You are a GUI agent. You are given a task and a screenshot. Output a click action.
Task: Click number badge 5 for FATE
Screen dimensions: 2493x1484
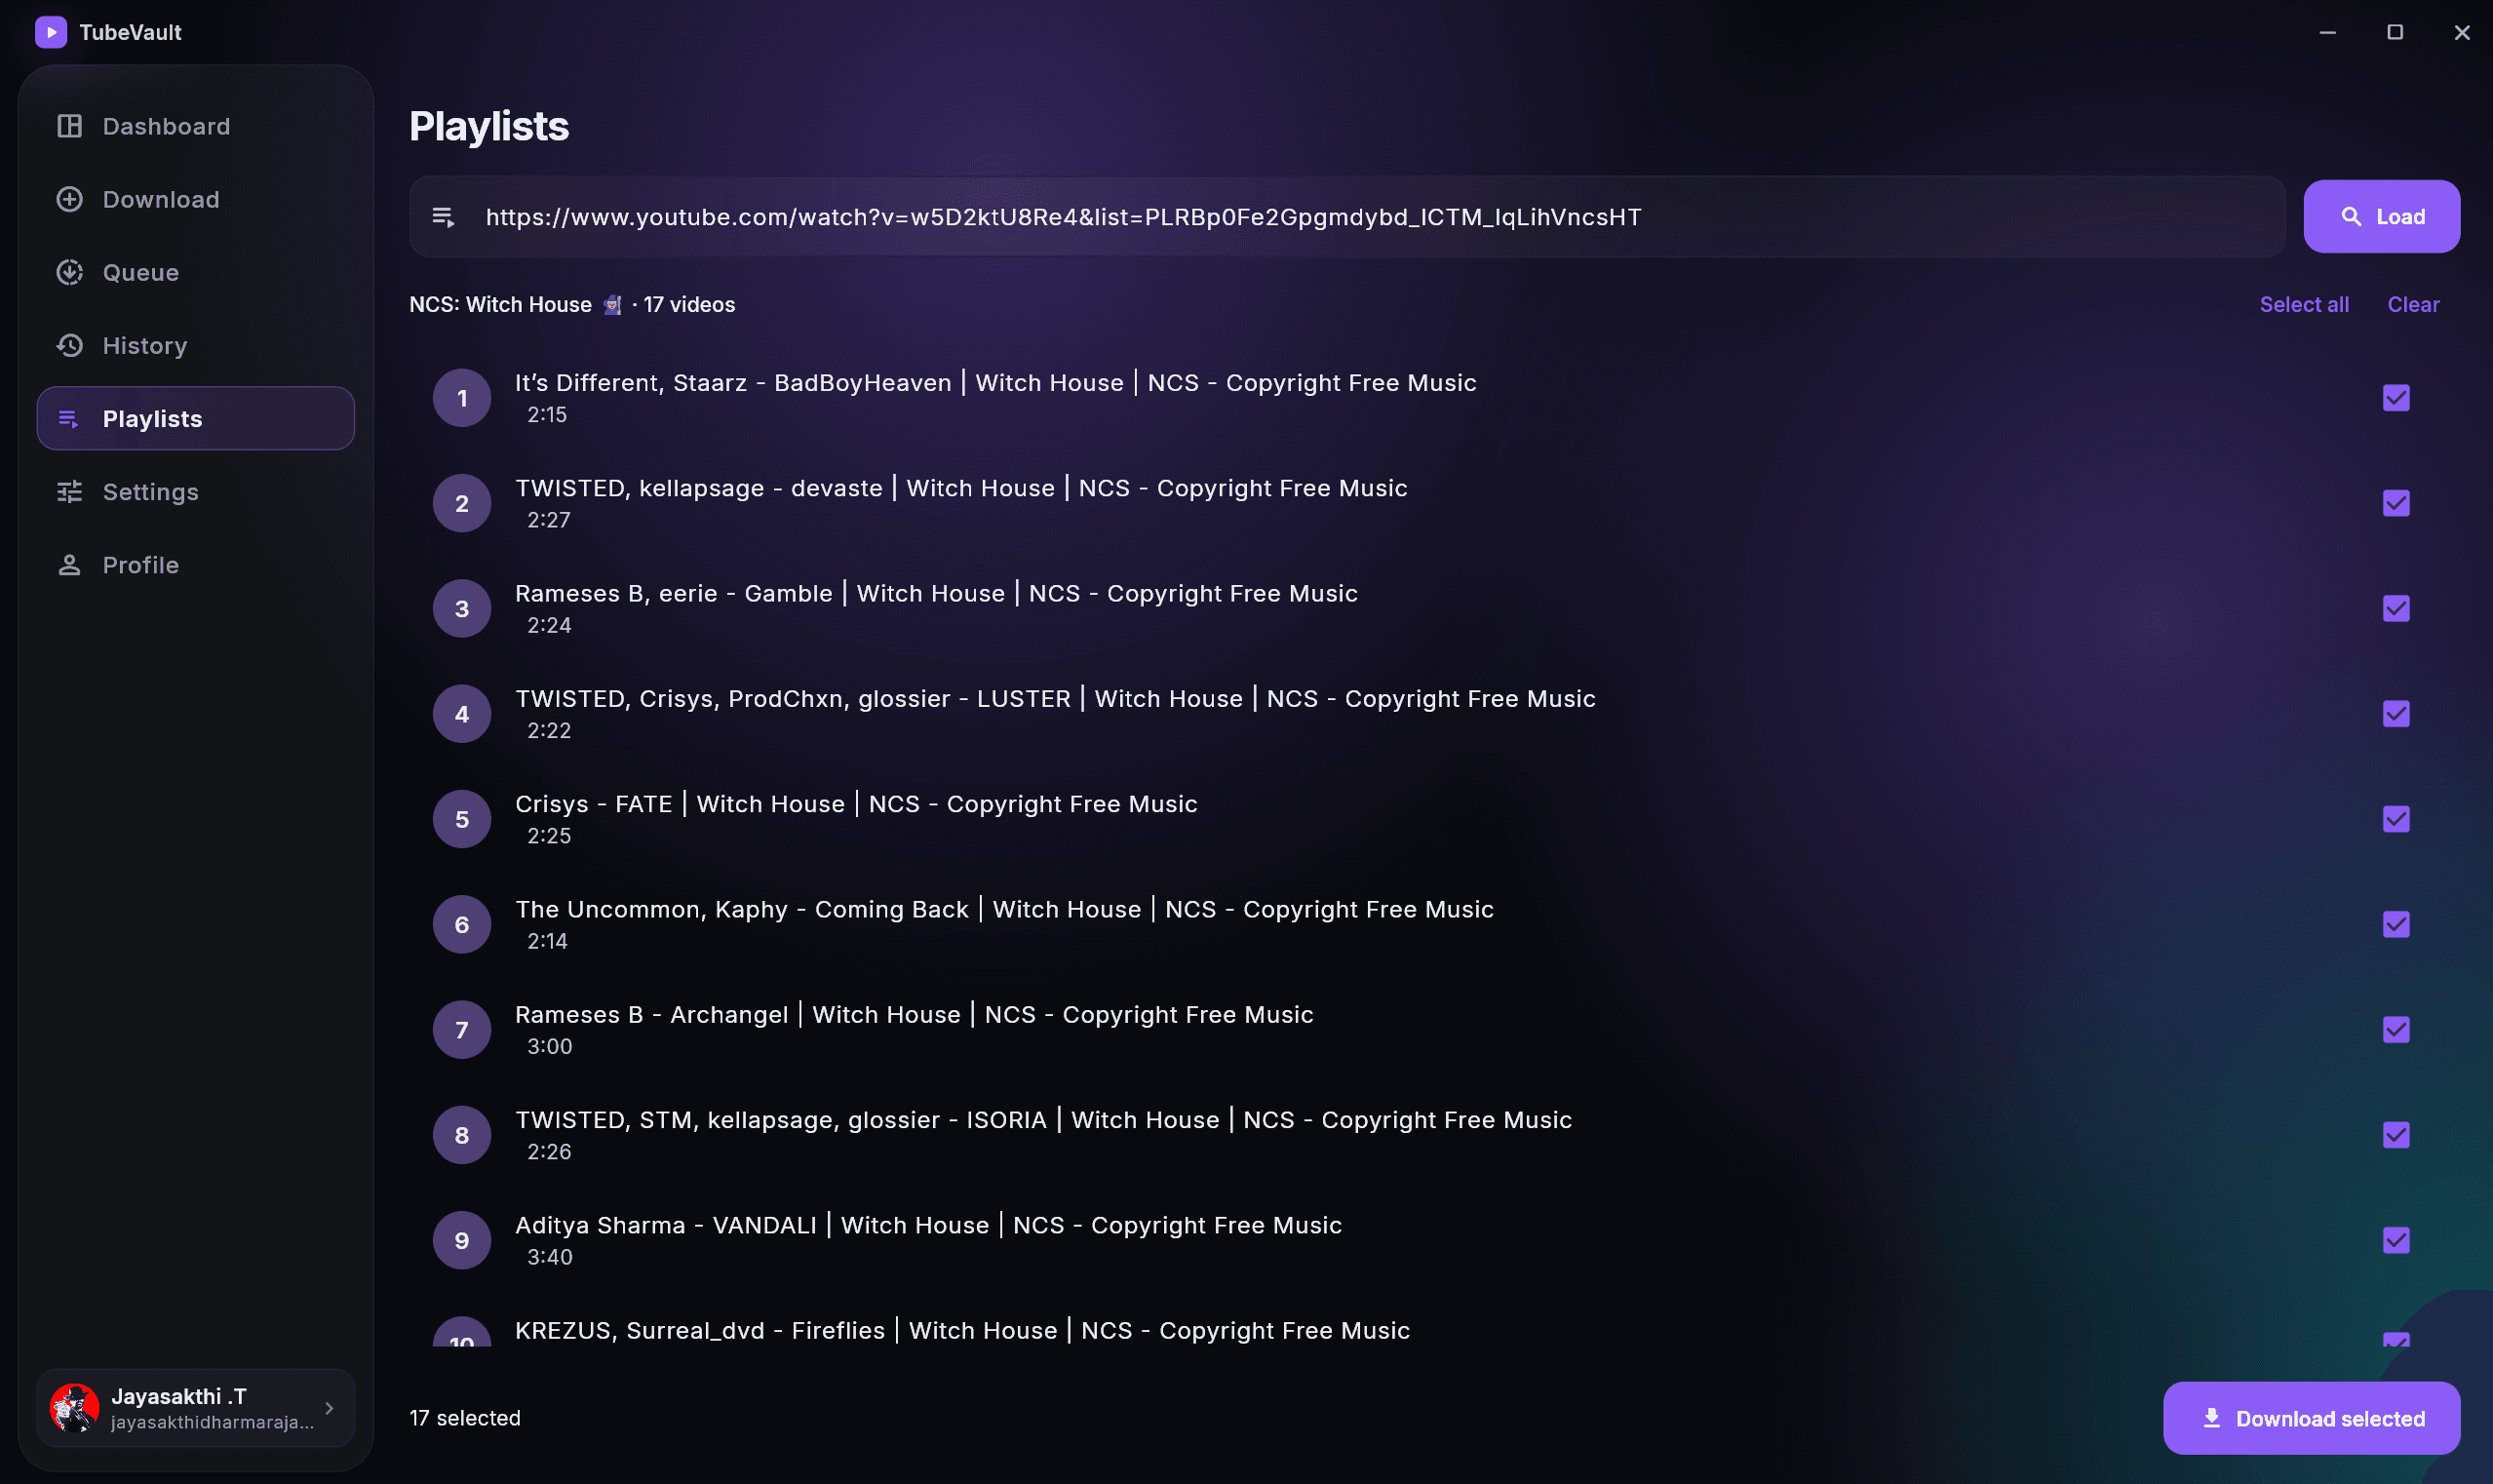462,819
